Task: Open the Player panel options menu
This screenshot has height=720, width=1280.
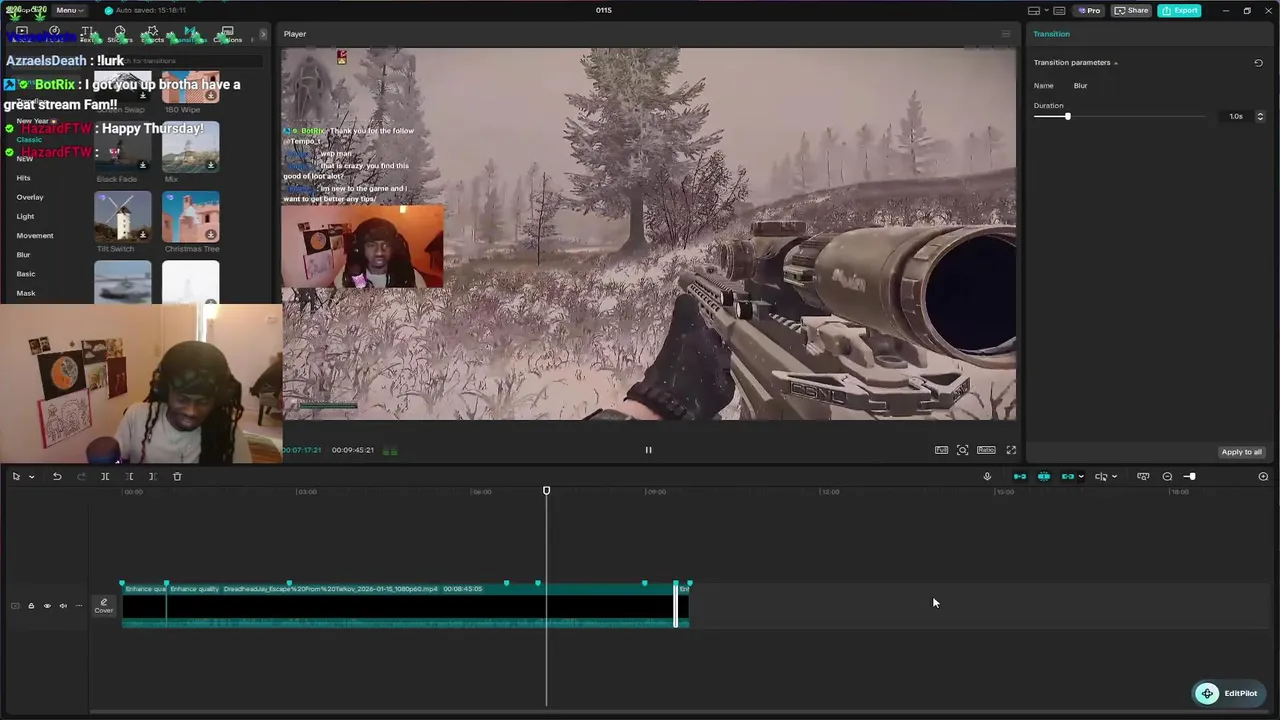Action: (x=1006, y=34)
